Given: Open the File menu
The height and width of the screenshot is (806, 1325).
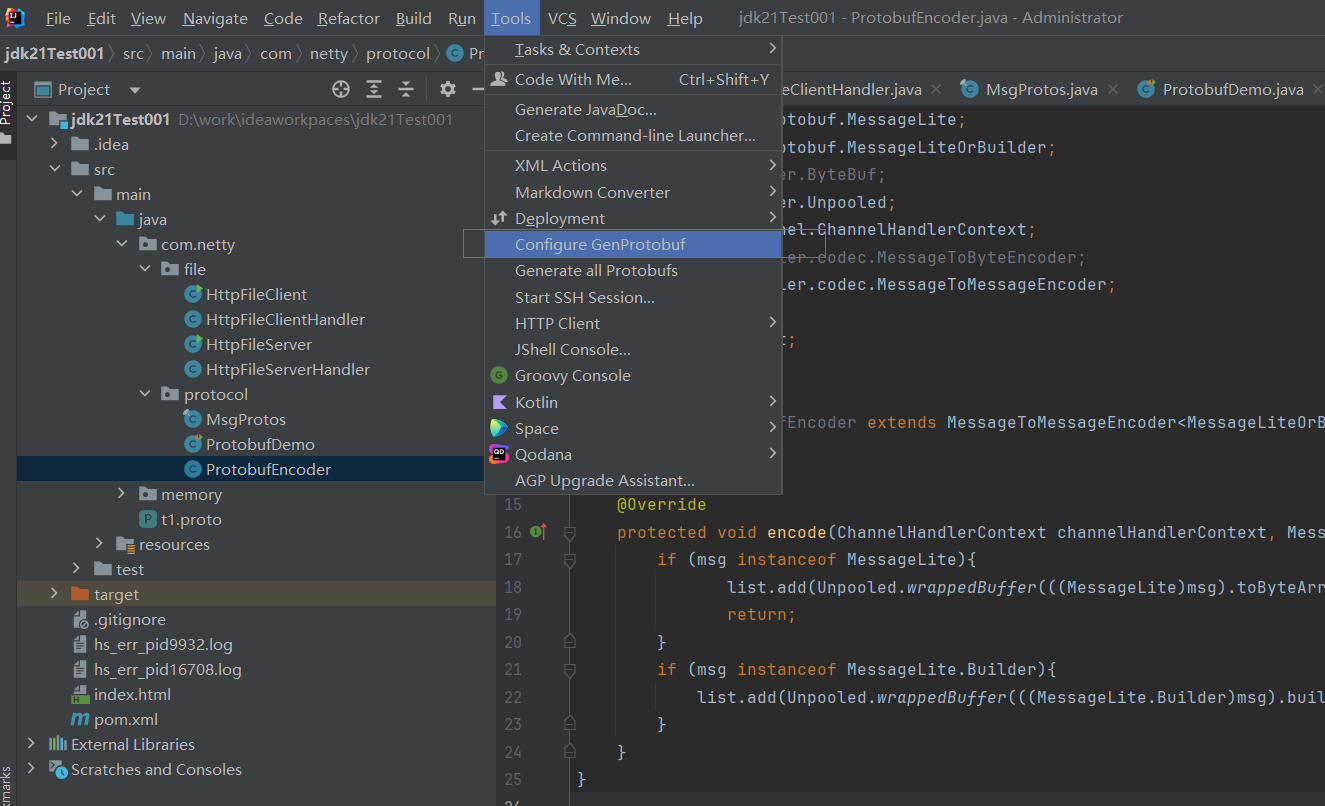Looking at the screenshot, I should click(x=58, y=18).
